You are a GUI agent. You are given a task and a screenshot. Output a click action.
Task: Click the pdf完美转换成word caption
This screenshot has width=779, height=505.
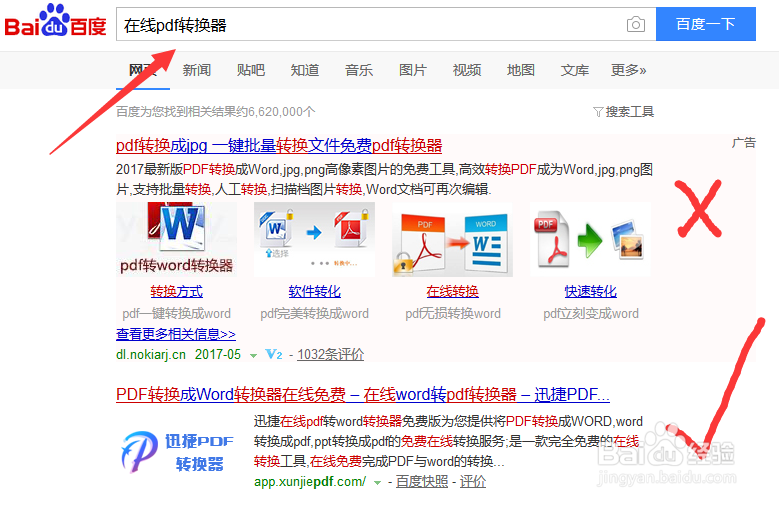pos(314,314)
